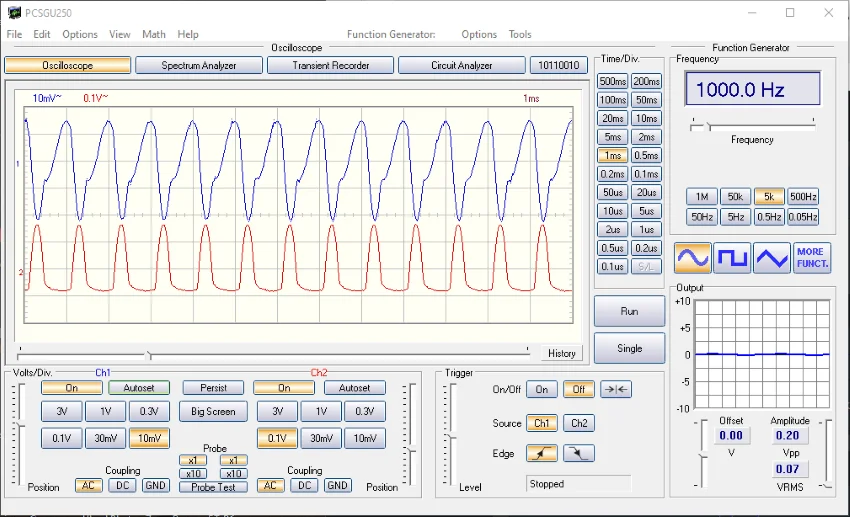Click Ch1 Autoset button
This screenshot has width=850, height=517.
tap(139, 388)
